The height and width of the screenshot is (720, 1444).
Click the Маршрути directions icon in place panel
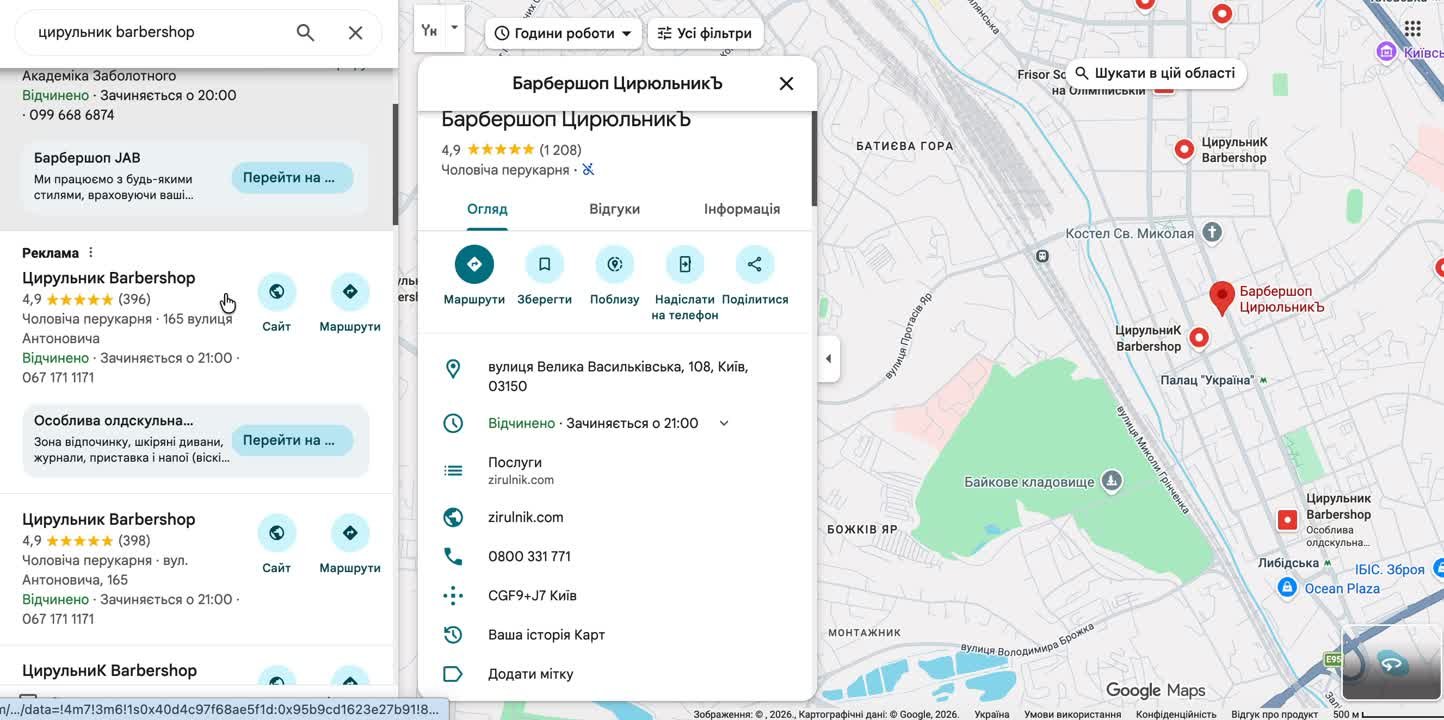[x=474, y=264]
